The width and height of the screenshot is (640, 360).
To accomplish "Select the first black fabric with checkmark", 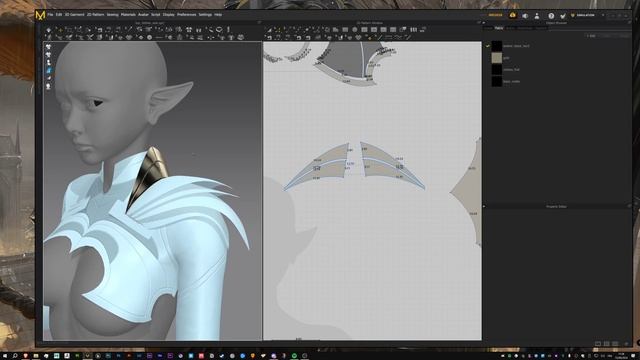I will click(496, 46).
